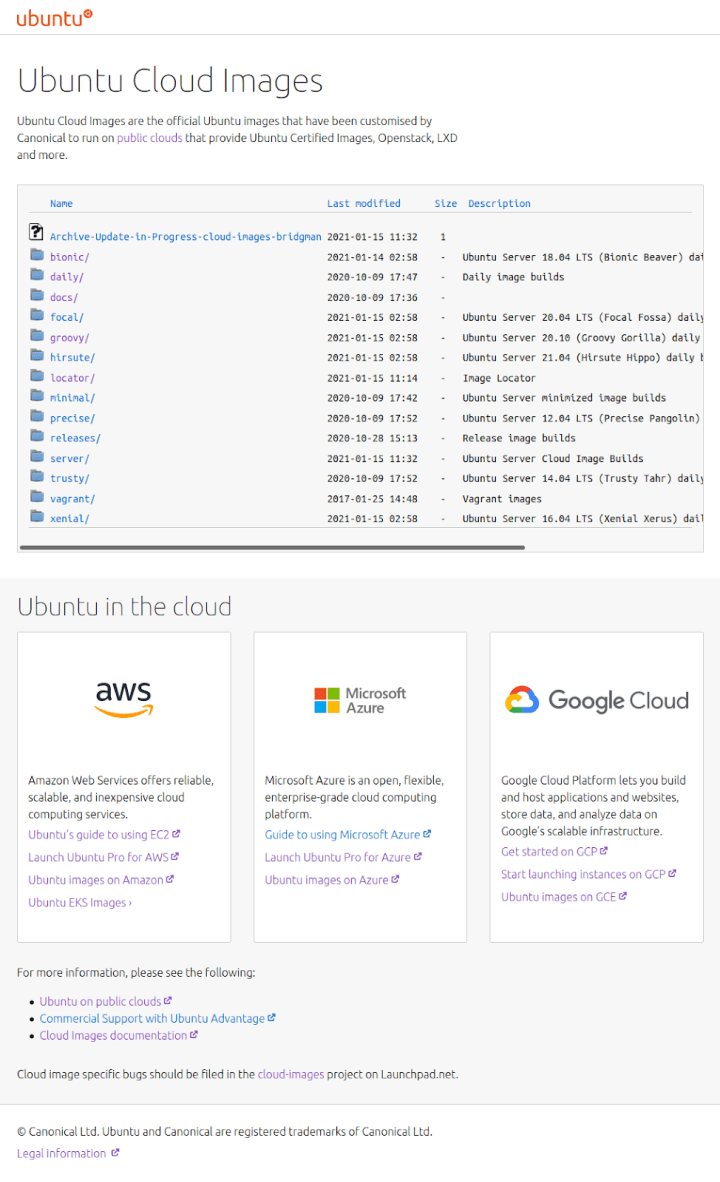Image resolution: width=720 pixels, height=1182 pixels.
Task: Click the folder icon next to daily/
Action: 37,274
